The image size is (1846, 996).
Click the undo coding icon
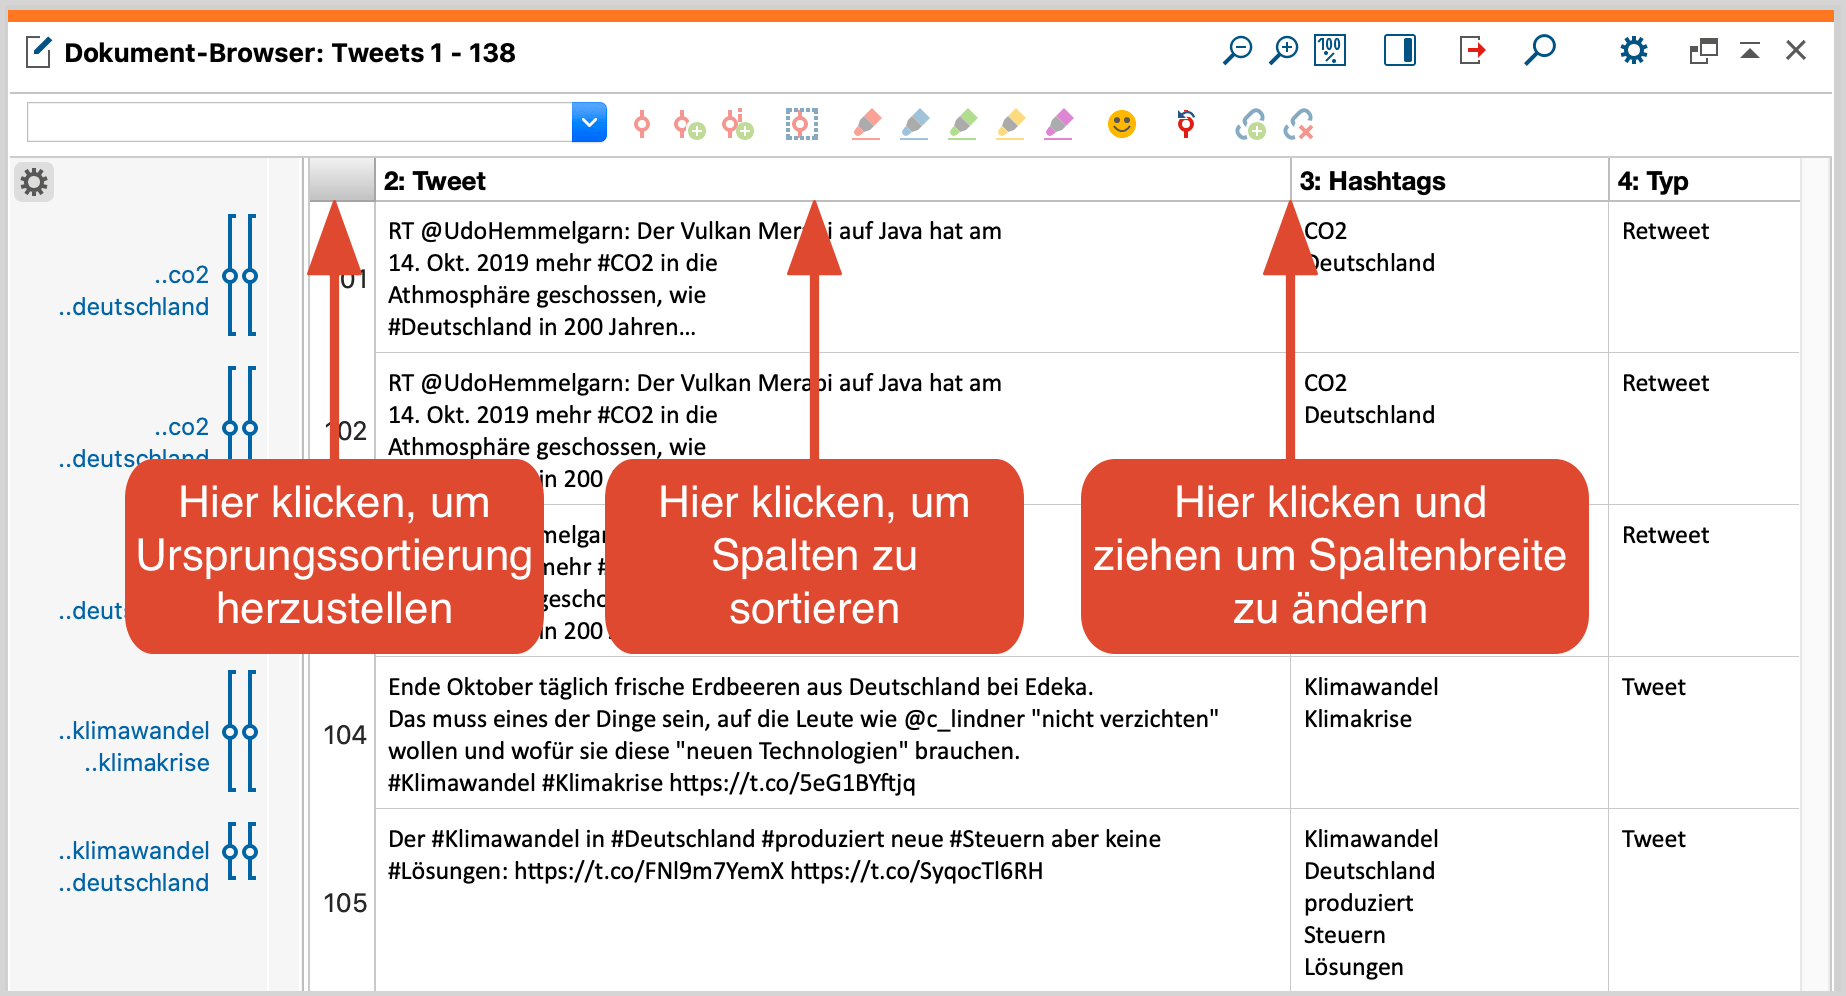[x=1186, y=124]
